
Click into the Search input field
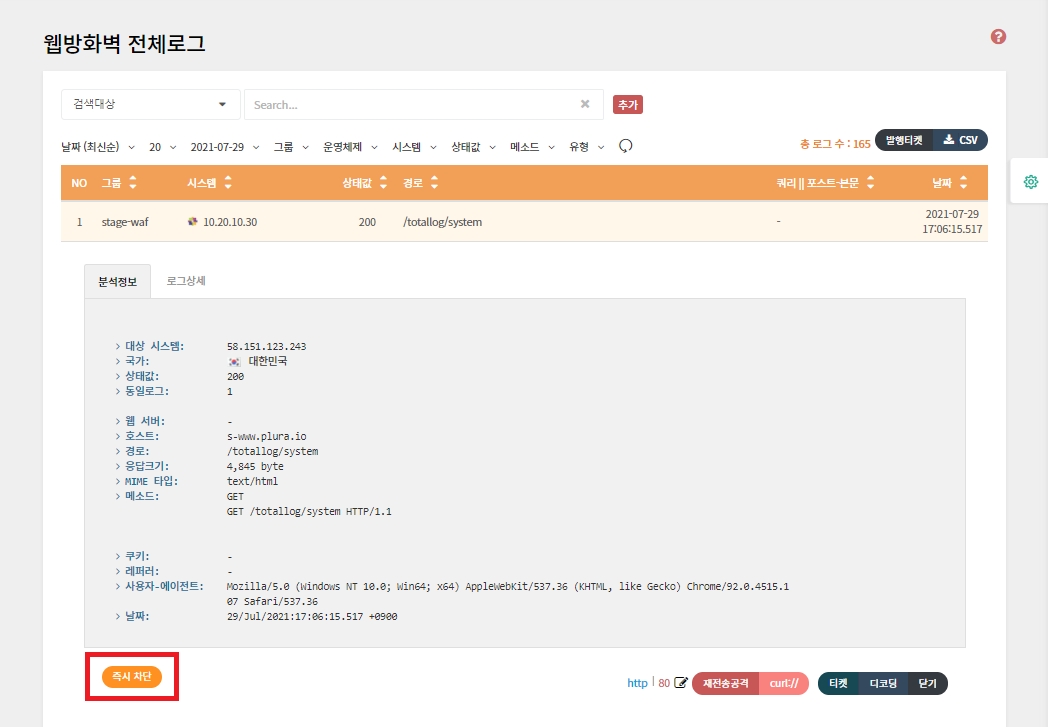click(x=410, y=104)
